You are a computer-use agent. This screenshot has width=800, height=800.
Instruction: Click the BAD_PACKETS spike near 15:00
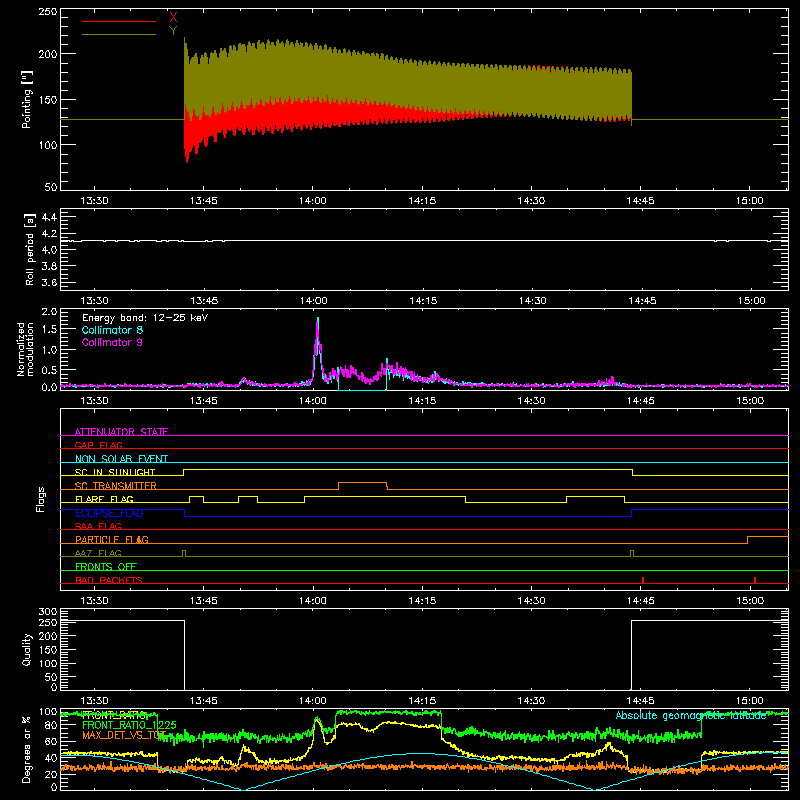tap(755, 580)
